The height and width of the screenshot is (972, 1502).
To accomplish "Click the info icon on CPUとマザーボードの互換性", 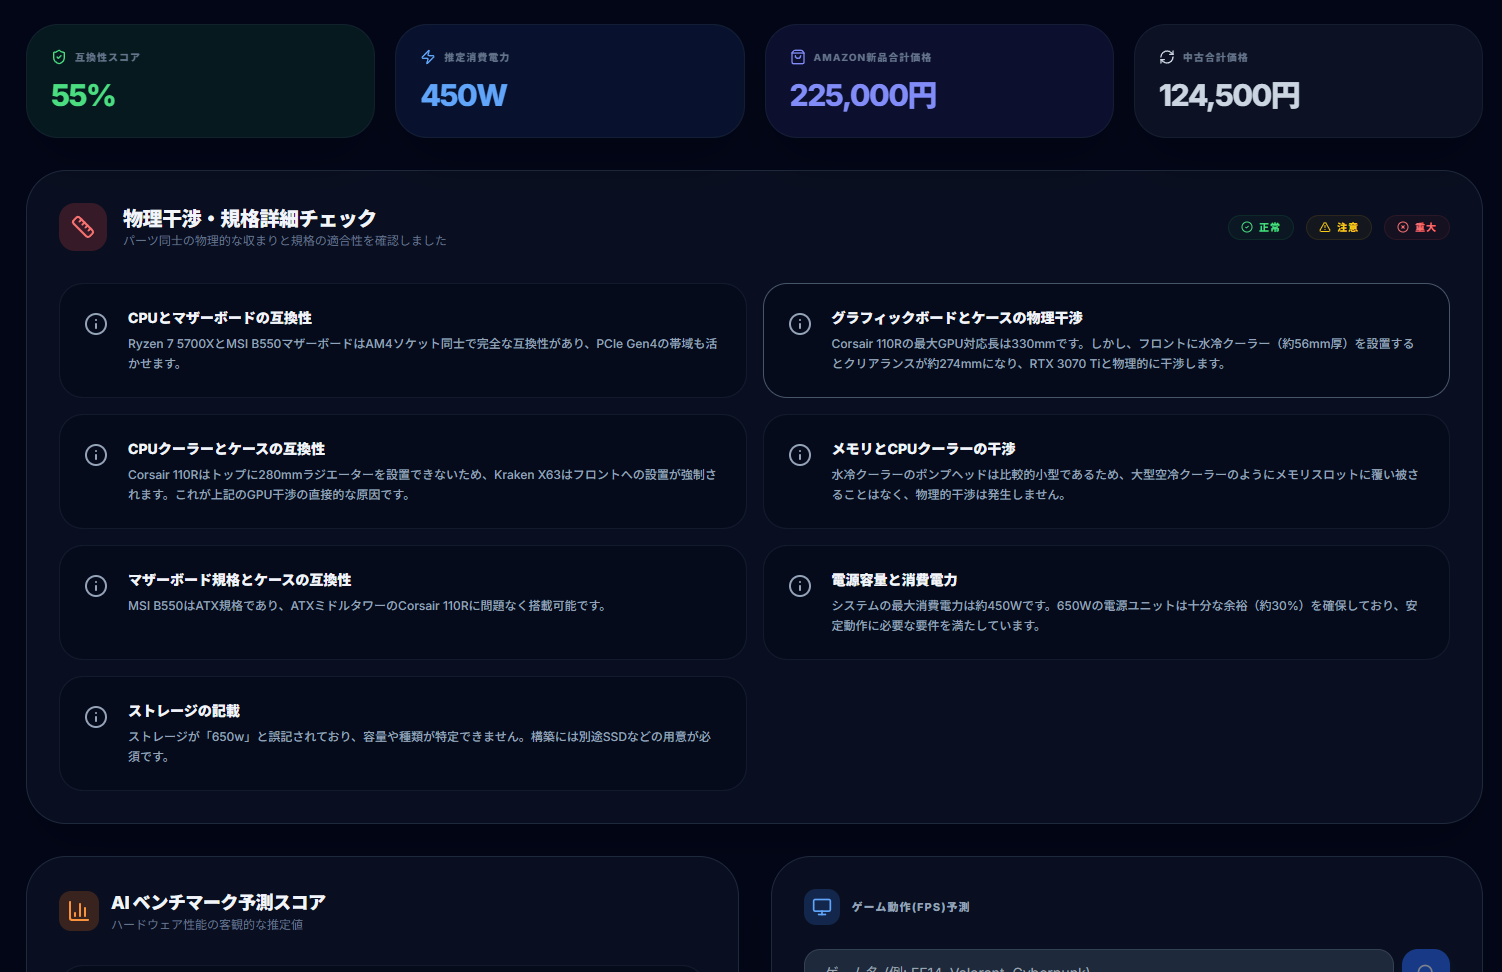I will coord(96,324).
